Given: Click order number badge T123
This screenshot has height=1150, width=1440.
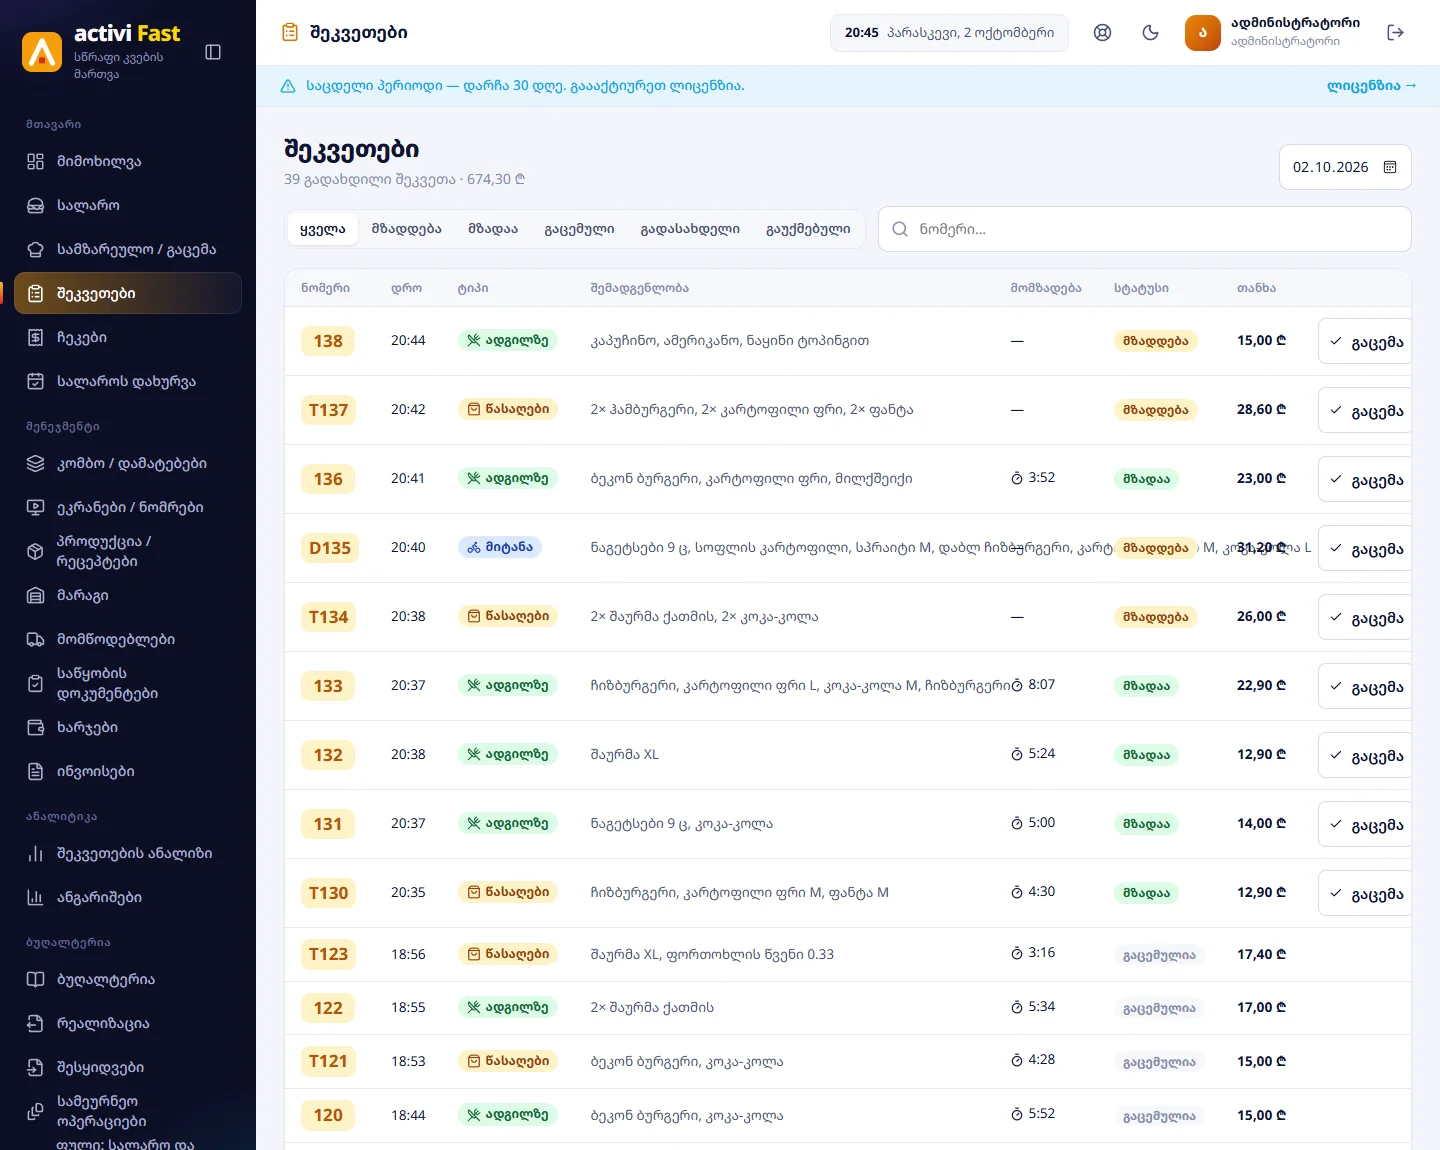Looking at the screenshot, I should 328,954.
